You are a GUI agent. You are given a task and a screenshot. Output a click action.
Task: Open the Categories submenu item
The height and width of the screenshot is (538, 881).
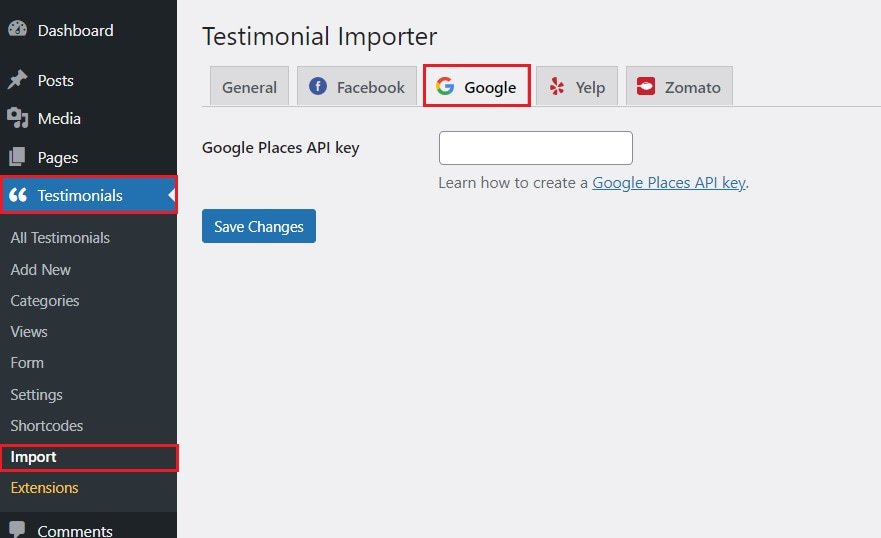pos(45,300)
